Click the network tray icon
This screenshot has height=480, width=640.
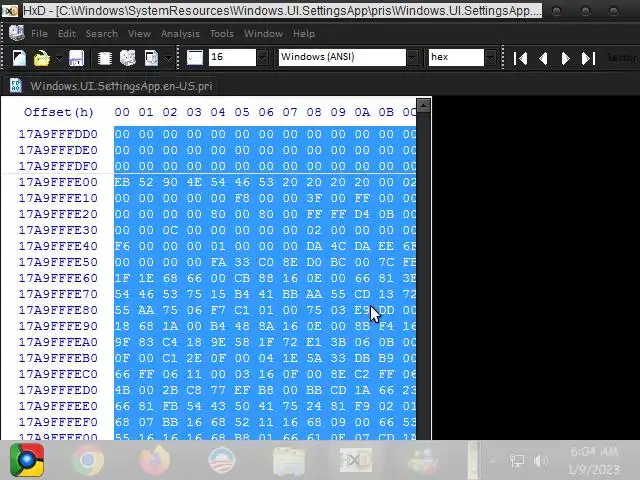pyautogui.click(x=517, y=461)
